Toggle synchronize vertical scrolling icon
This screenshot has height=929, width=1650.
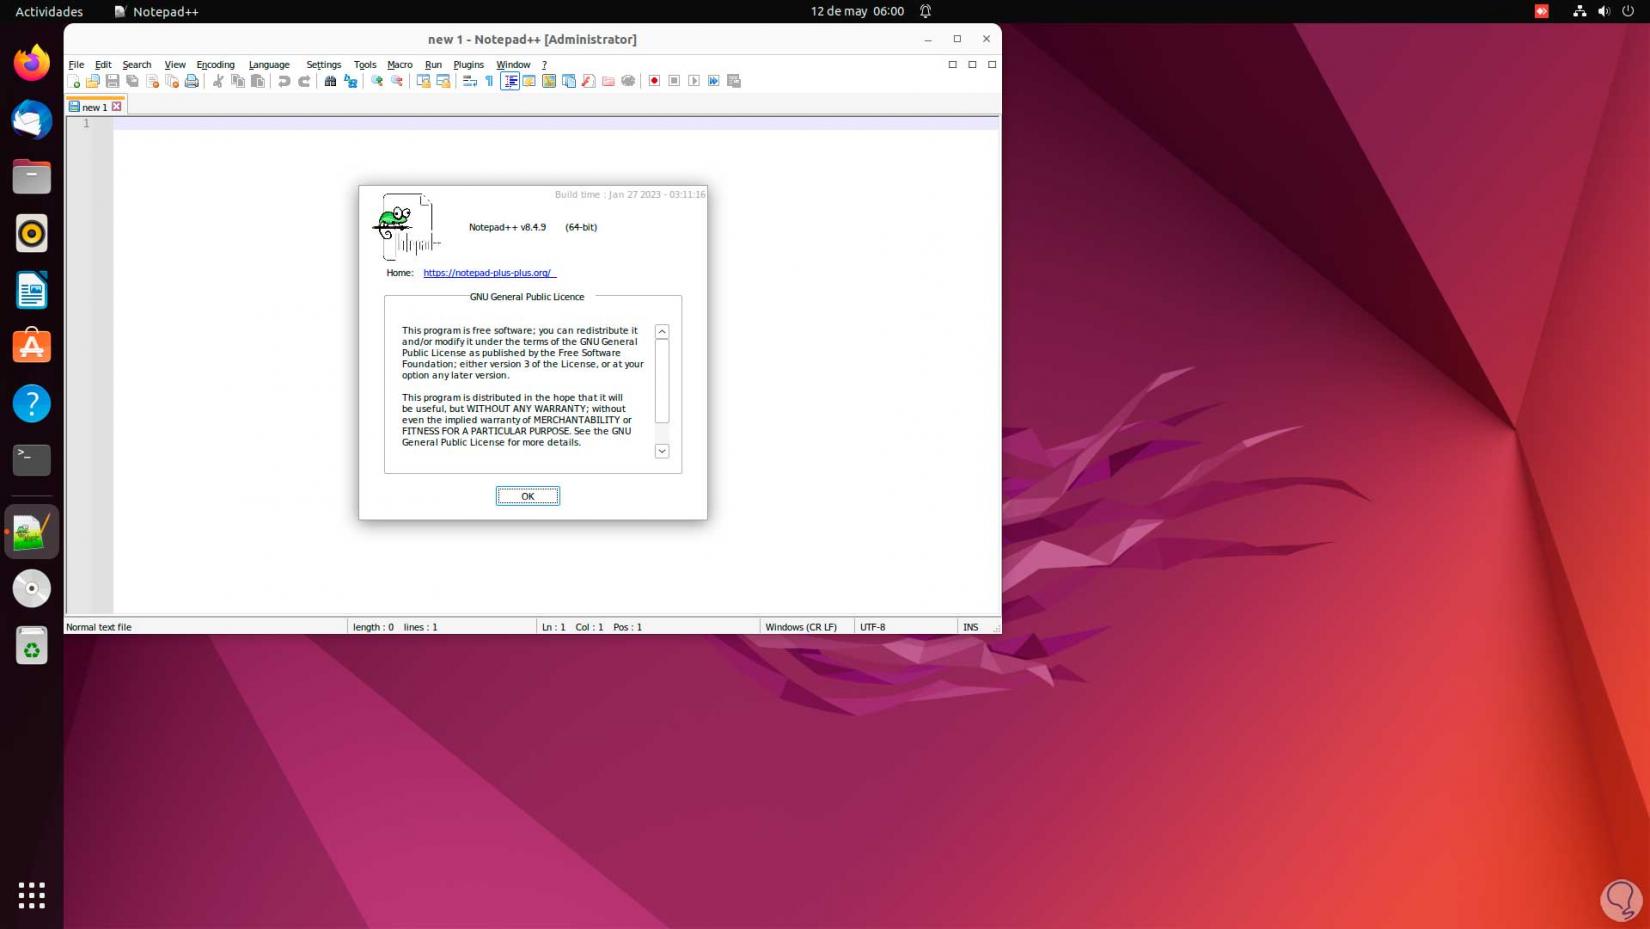pos(423,81)
